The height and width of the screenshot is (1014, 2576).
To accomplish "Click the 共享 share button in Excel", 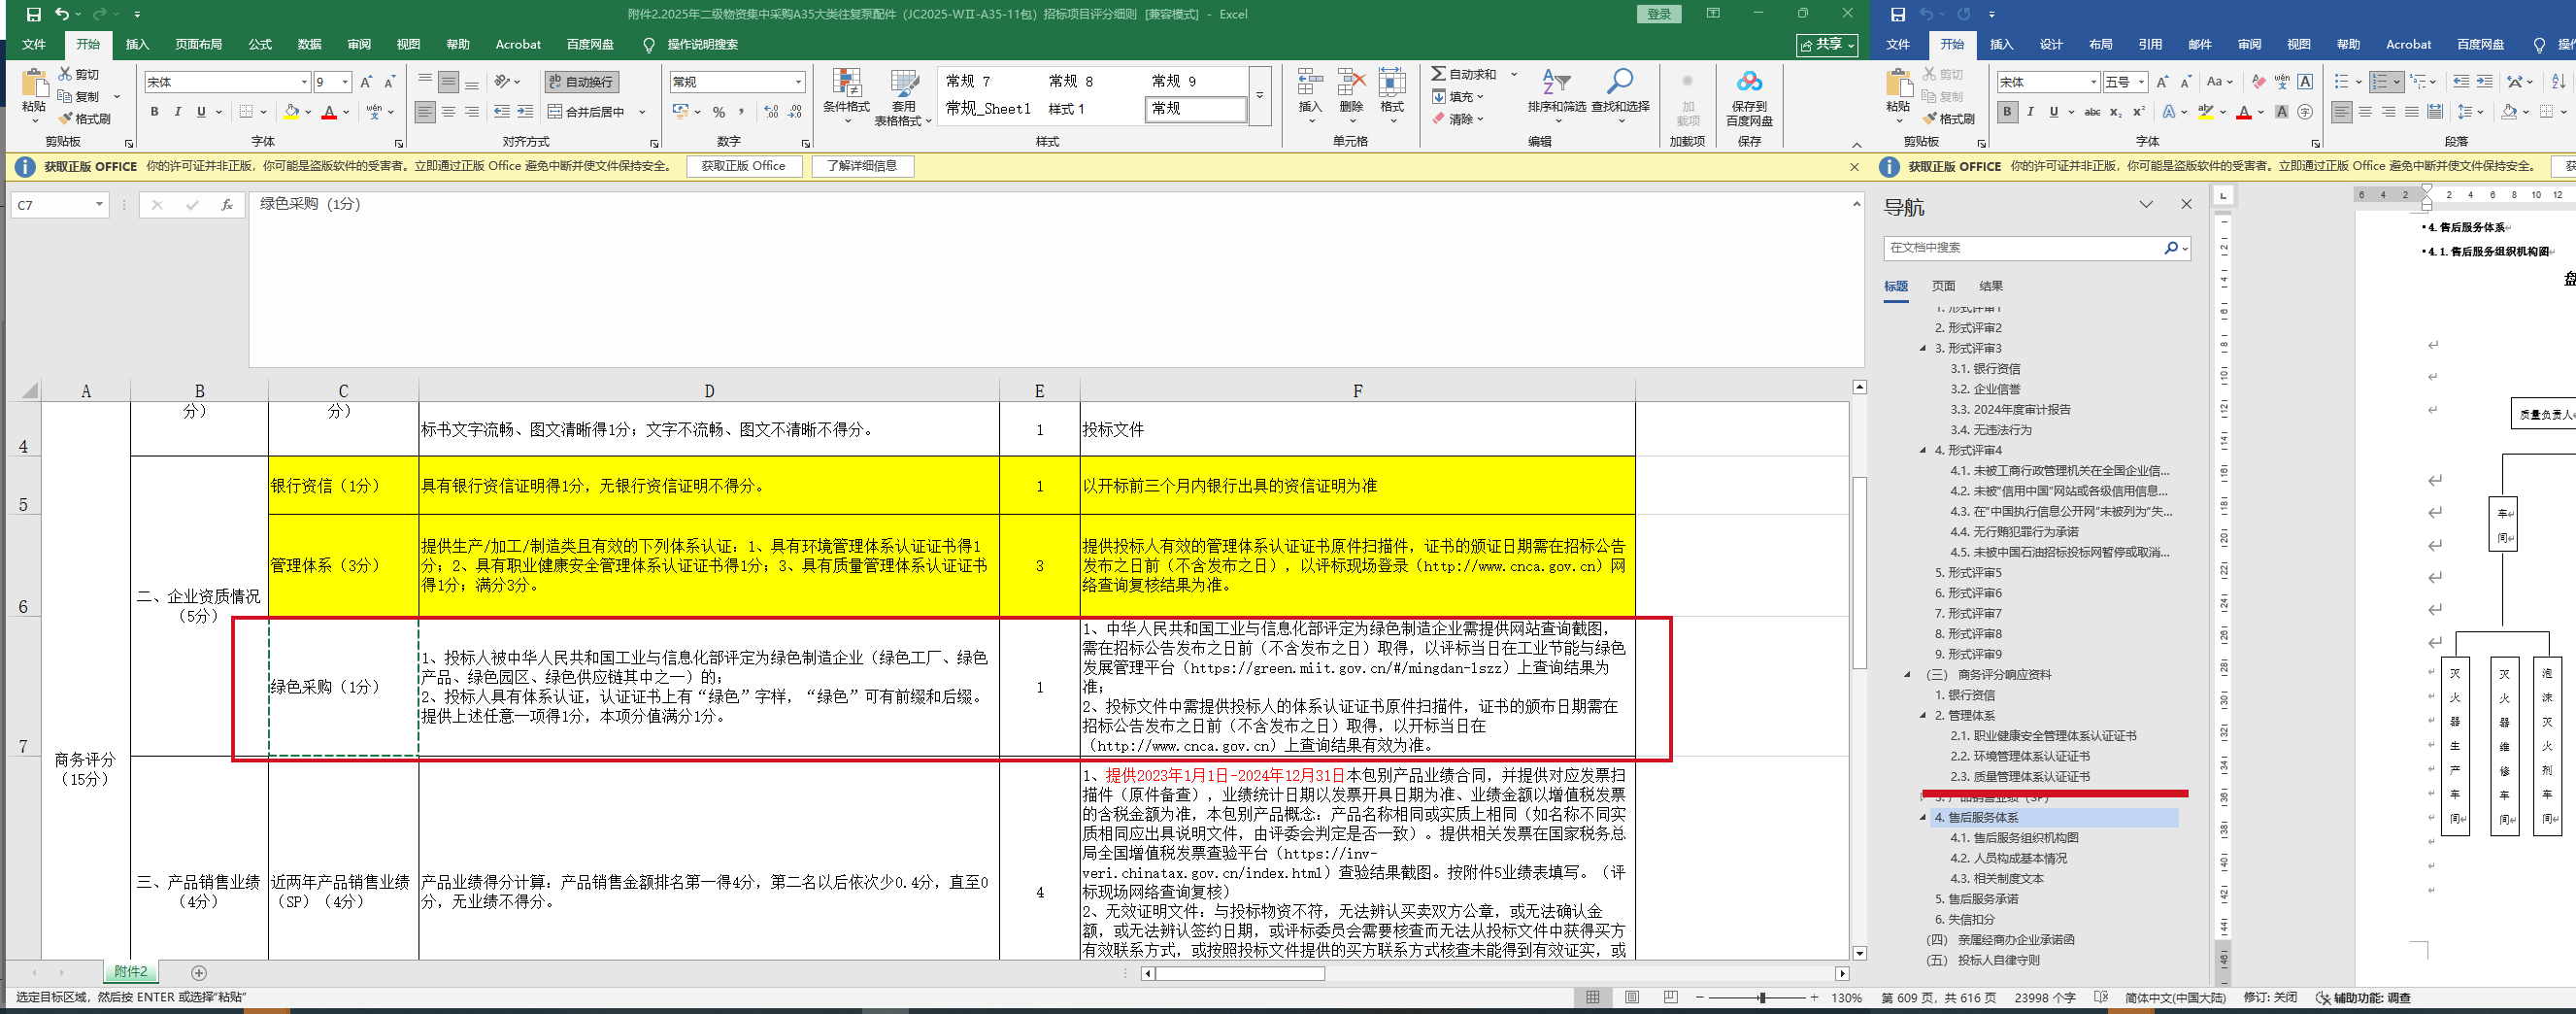I will (1828, 45).
